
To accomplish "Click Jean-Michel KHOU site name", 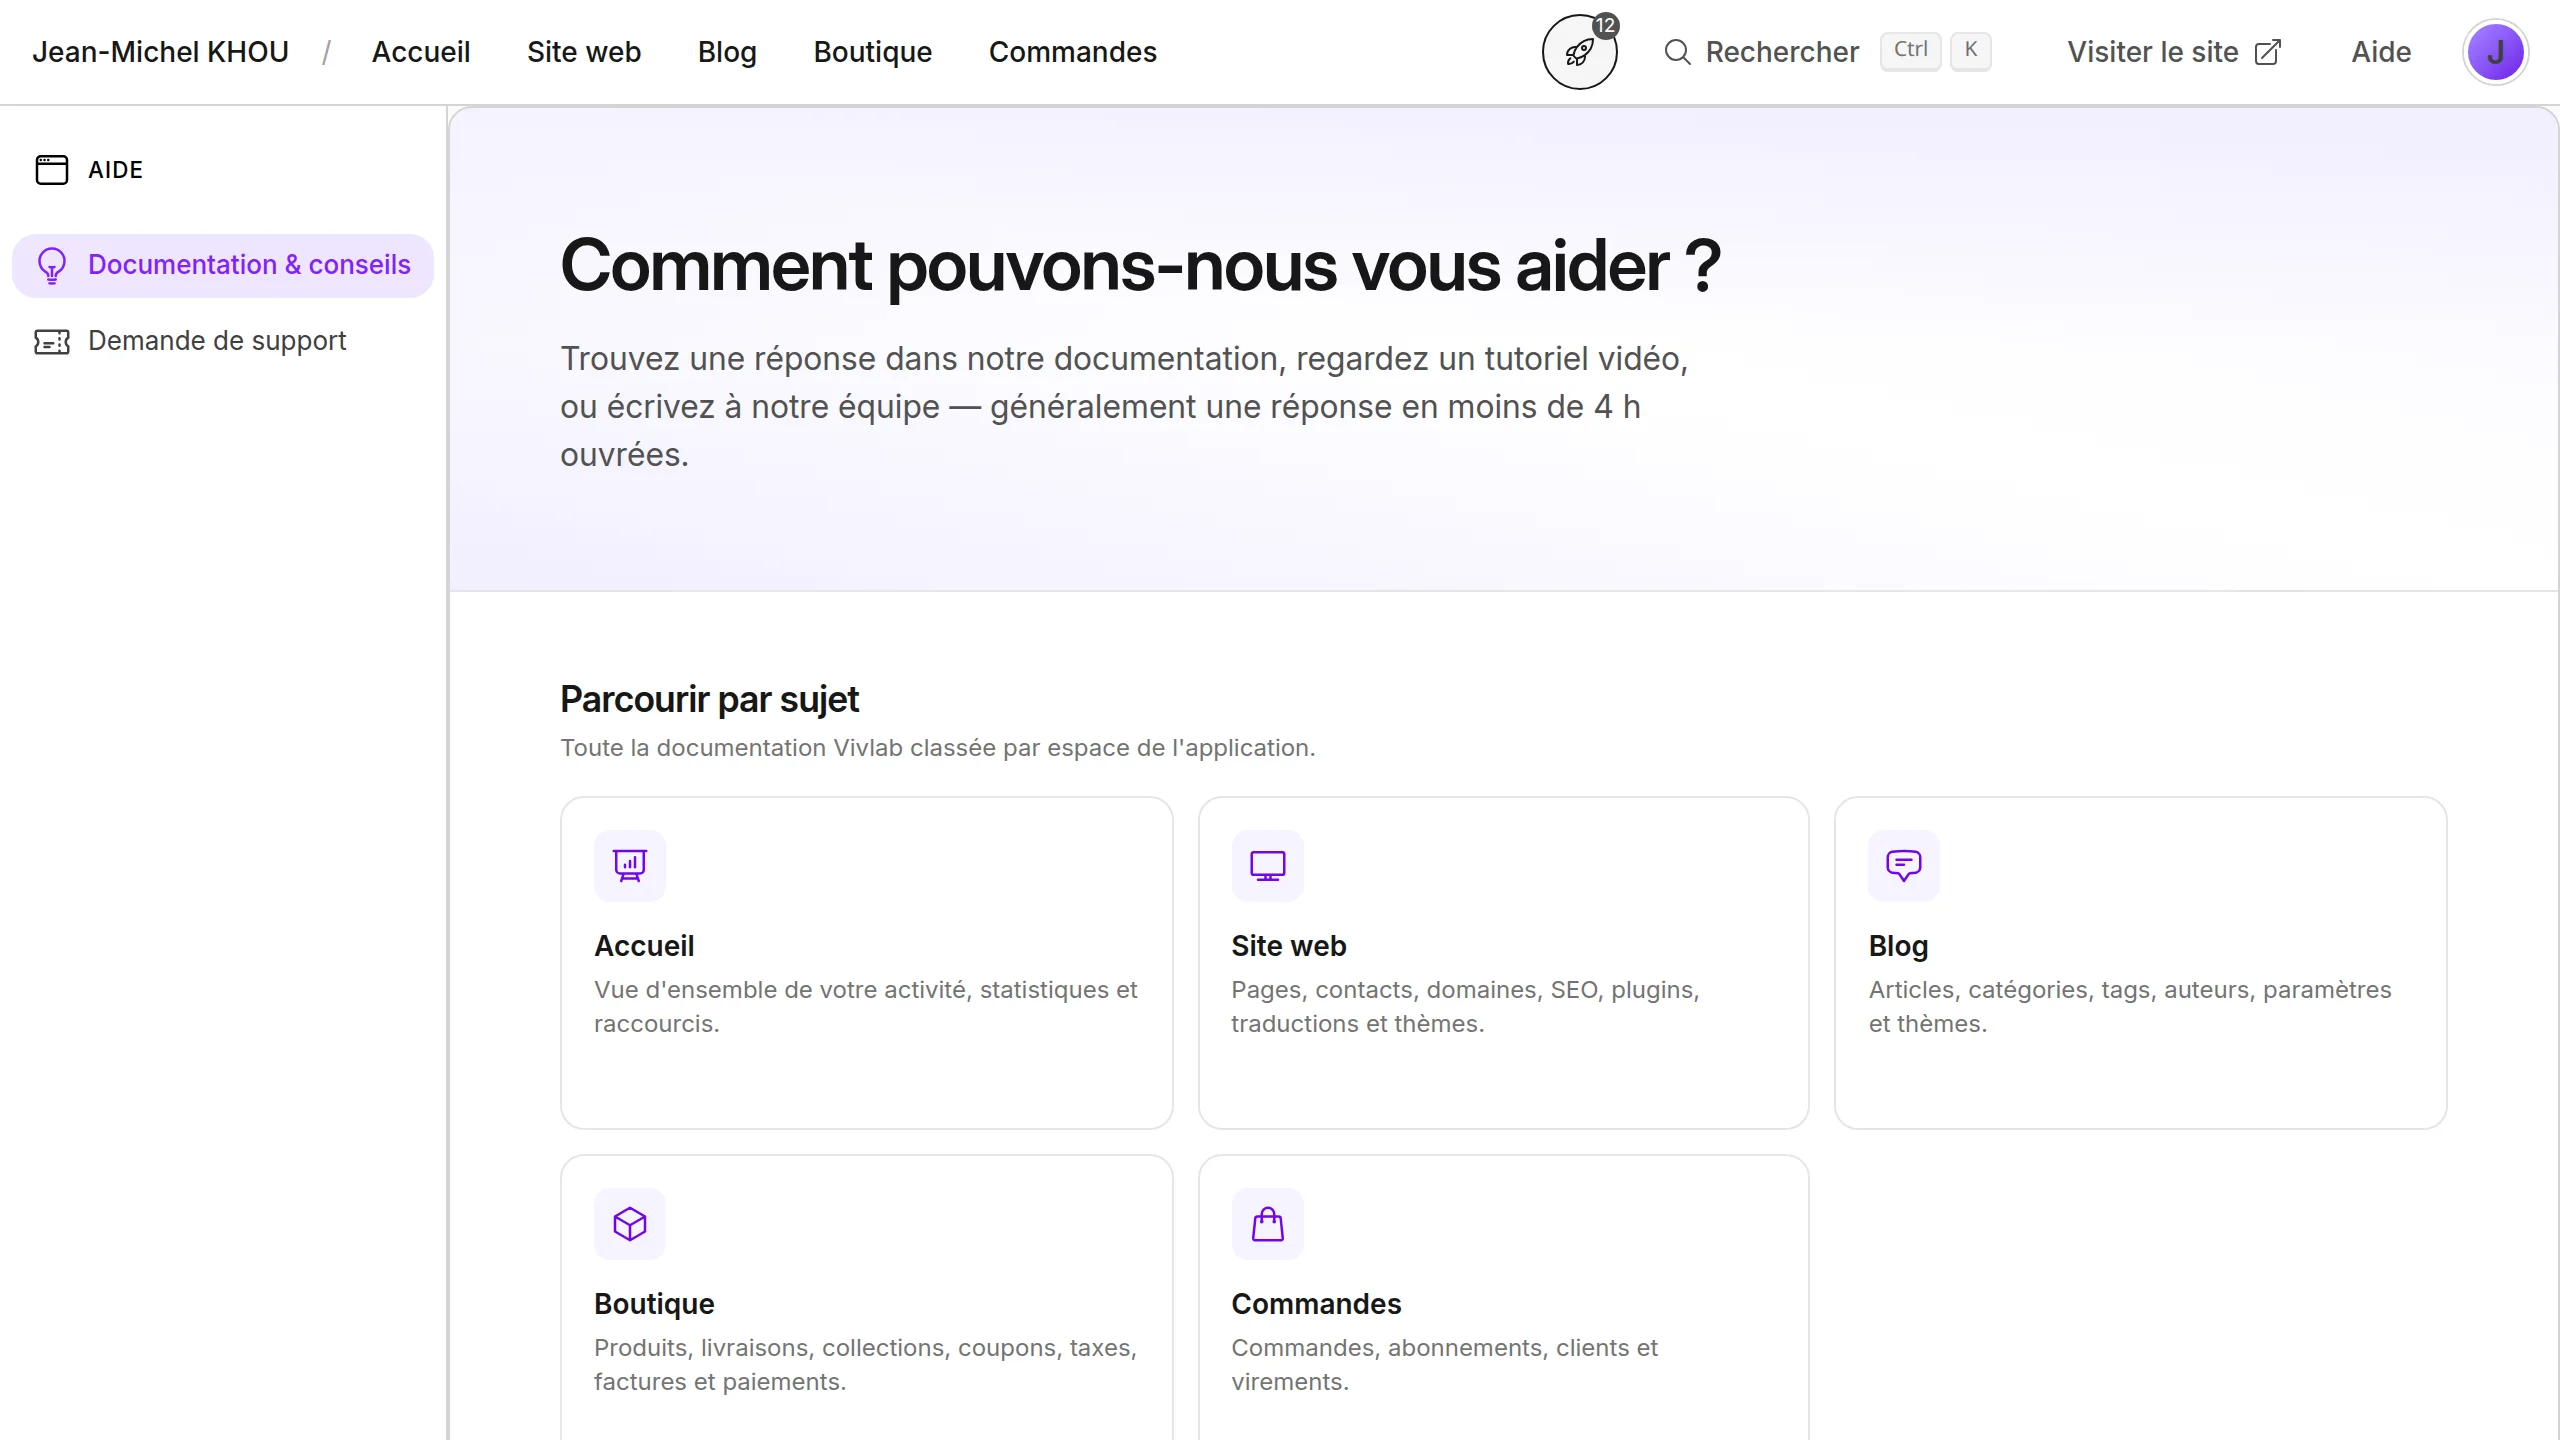I will point(160,52).
